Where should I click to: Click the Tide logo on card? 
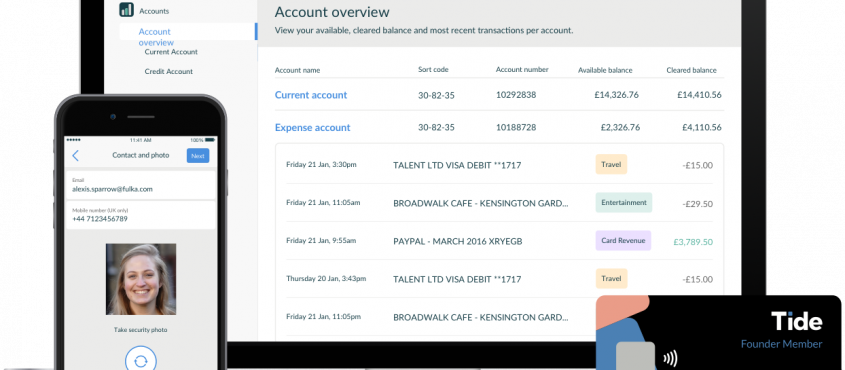pyautogui.click(x=796, y=322)
